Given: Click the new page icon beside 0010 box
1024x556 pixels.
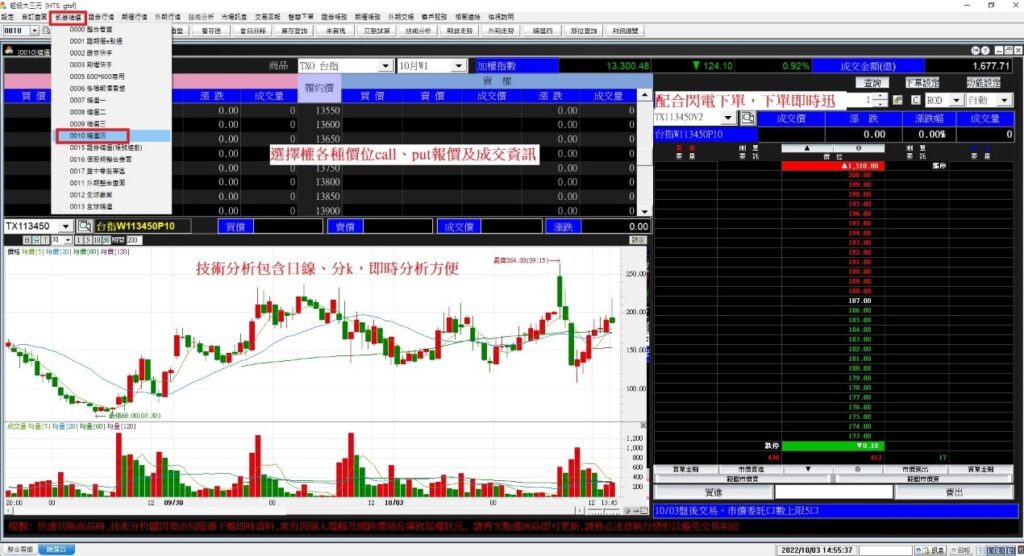Looking at the screenshot, I should click(x=46, y=31).
